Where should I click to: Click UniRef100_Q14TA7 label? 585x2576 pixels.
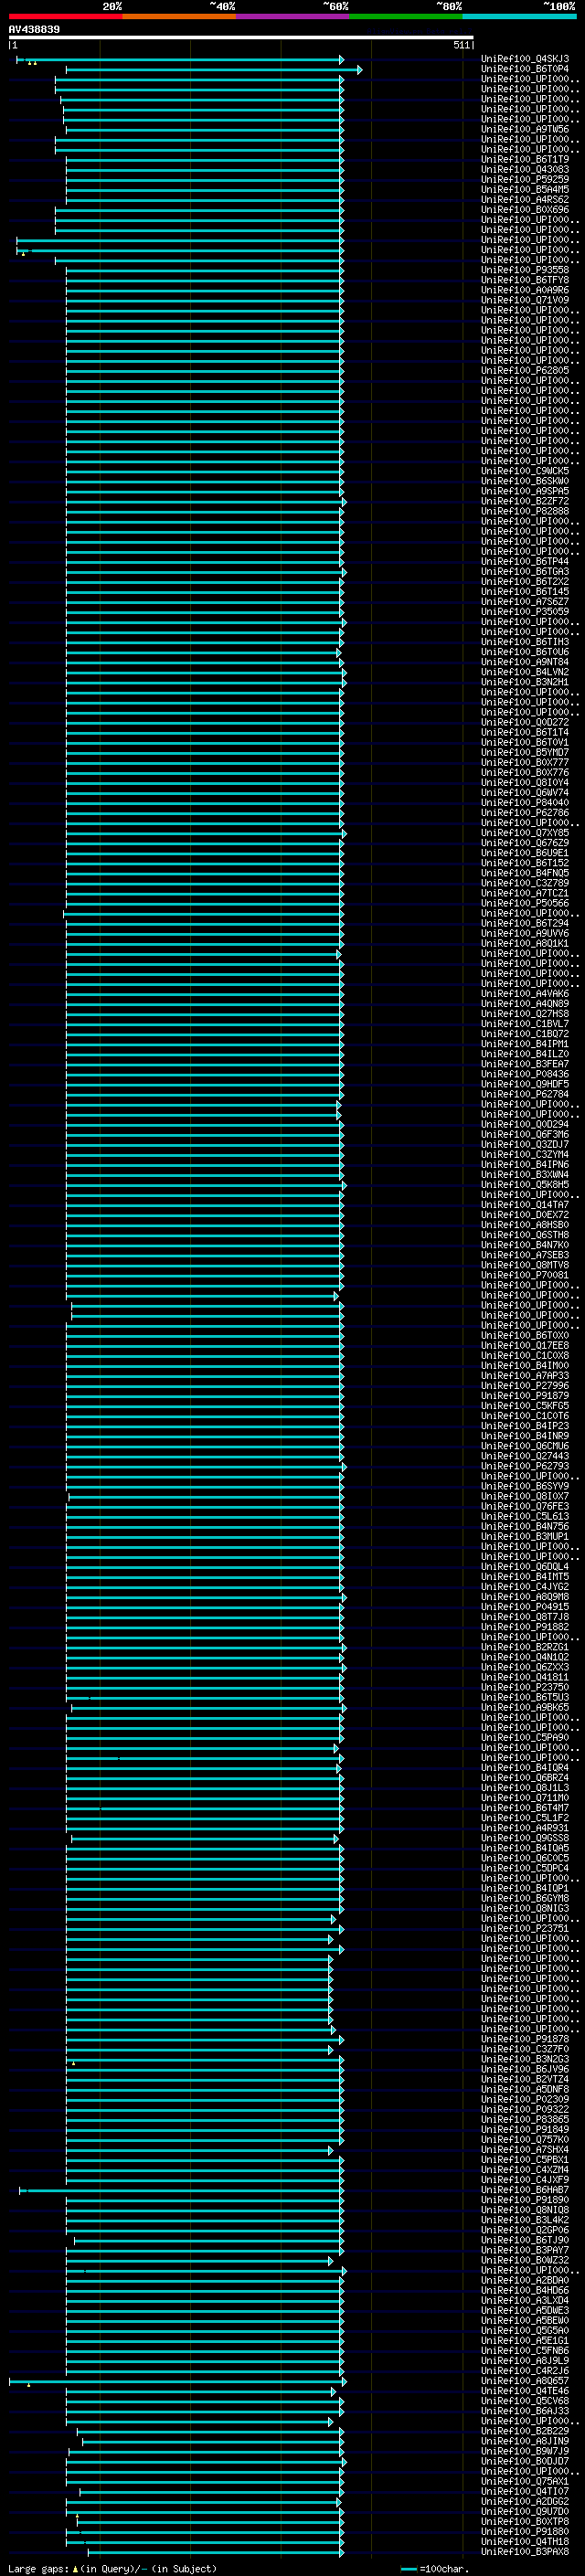tap(525, 1205)
